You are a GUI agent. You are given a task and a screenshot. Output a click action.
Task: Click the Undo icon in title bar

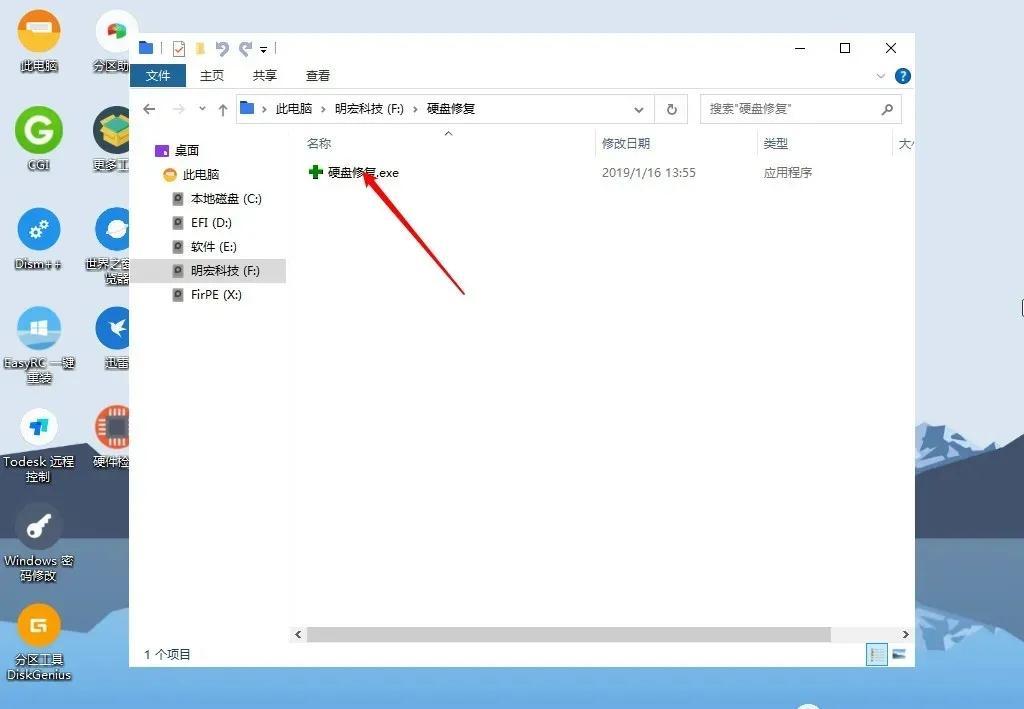pyautogui.click(x=222, y=48)
